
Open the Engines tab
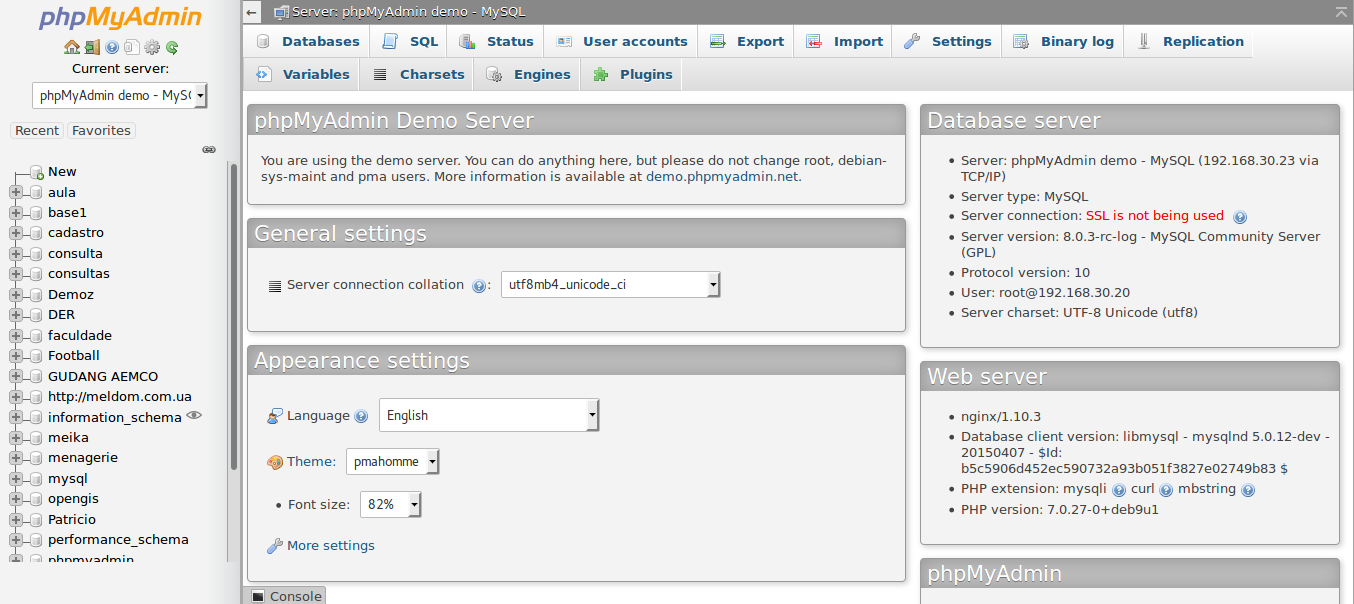tap(528, 75)
